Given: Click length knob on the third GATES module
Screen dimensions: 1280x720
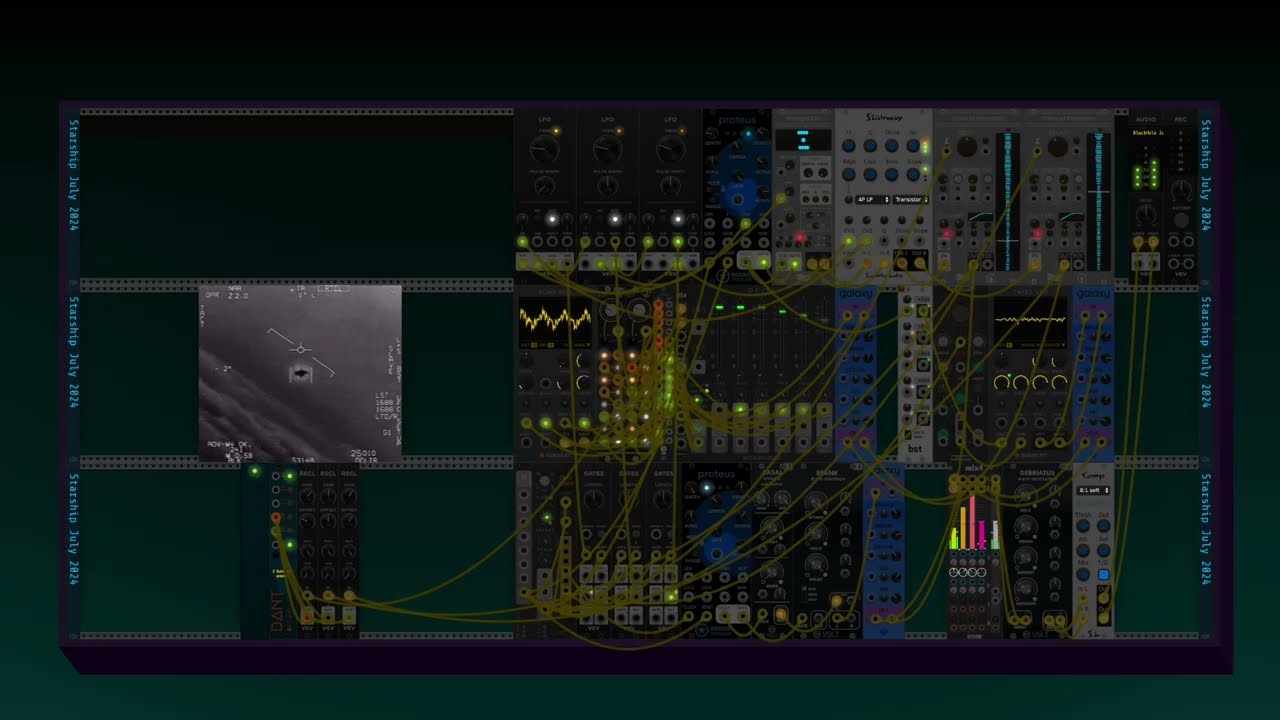Looking at the screenshot, I should click(662, 499).
